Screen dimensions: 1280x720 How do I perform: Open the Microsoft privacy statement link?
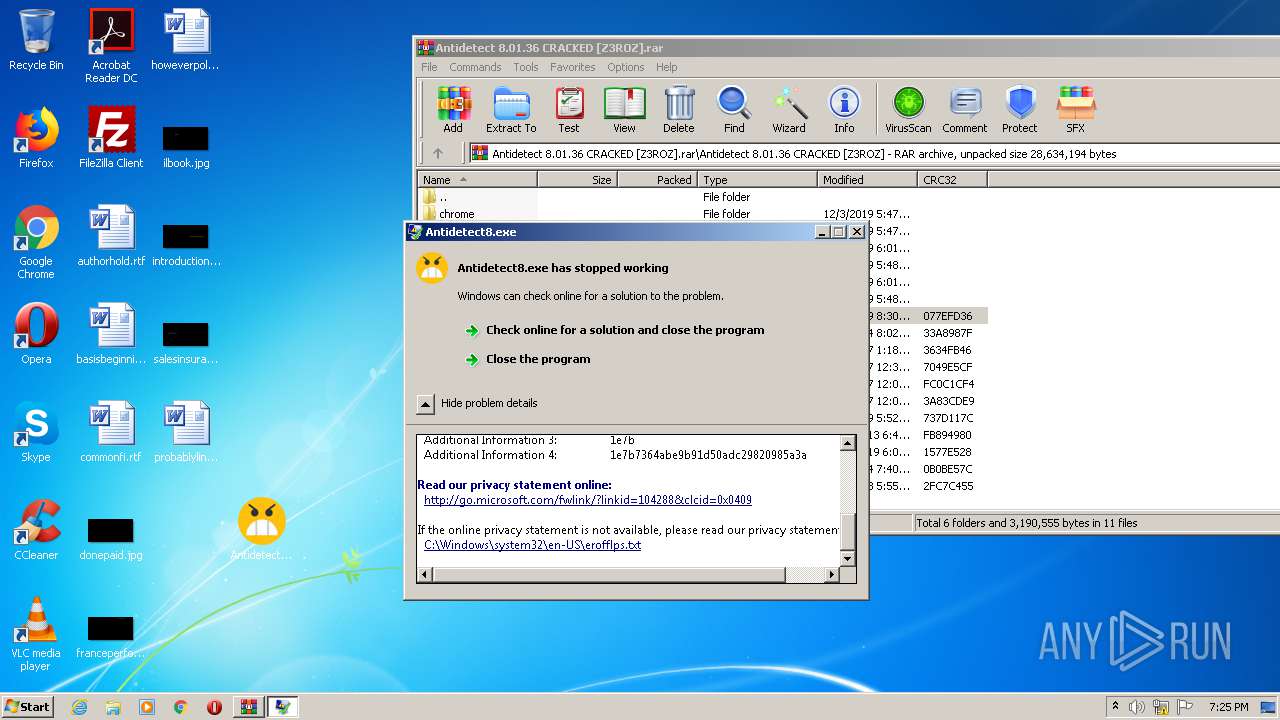(x=588, y=500)
